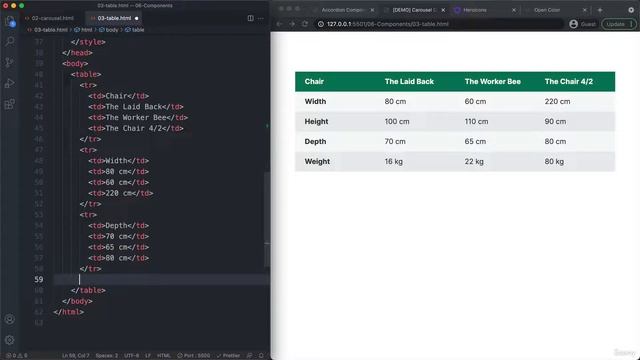Click the 'Depth' row label
The width and height of the screenshot is (640, 360).
click(315, 142)
